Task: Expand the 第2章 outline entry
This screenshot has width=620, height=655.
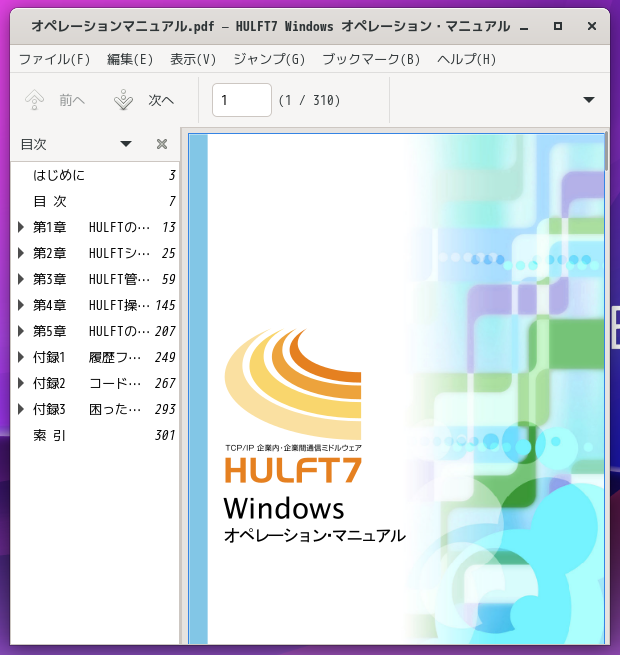Action: (x=20, y=253)
